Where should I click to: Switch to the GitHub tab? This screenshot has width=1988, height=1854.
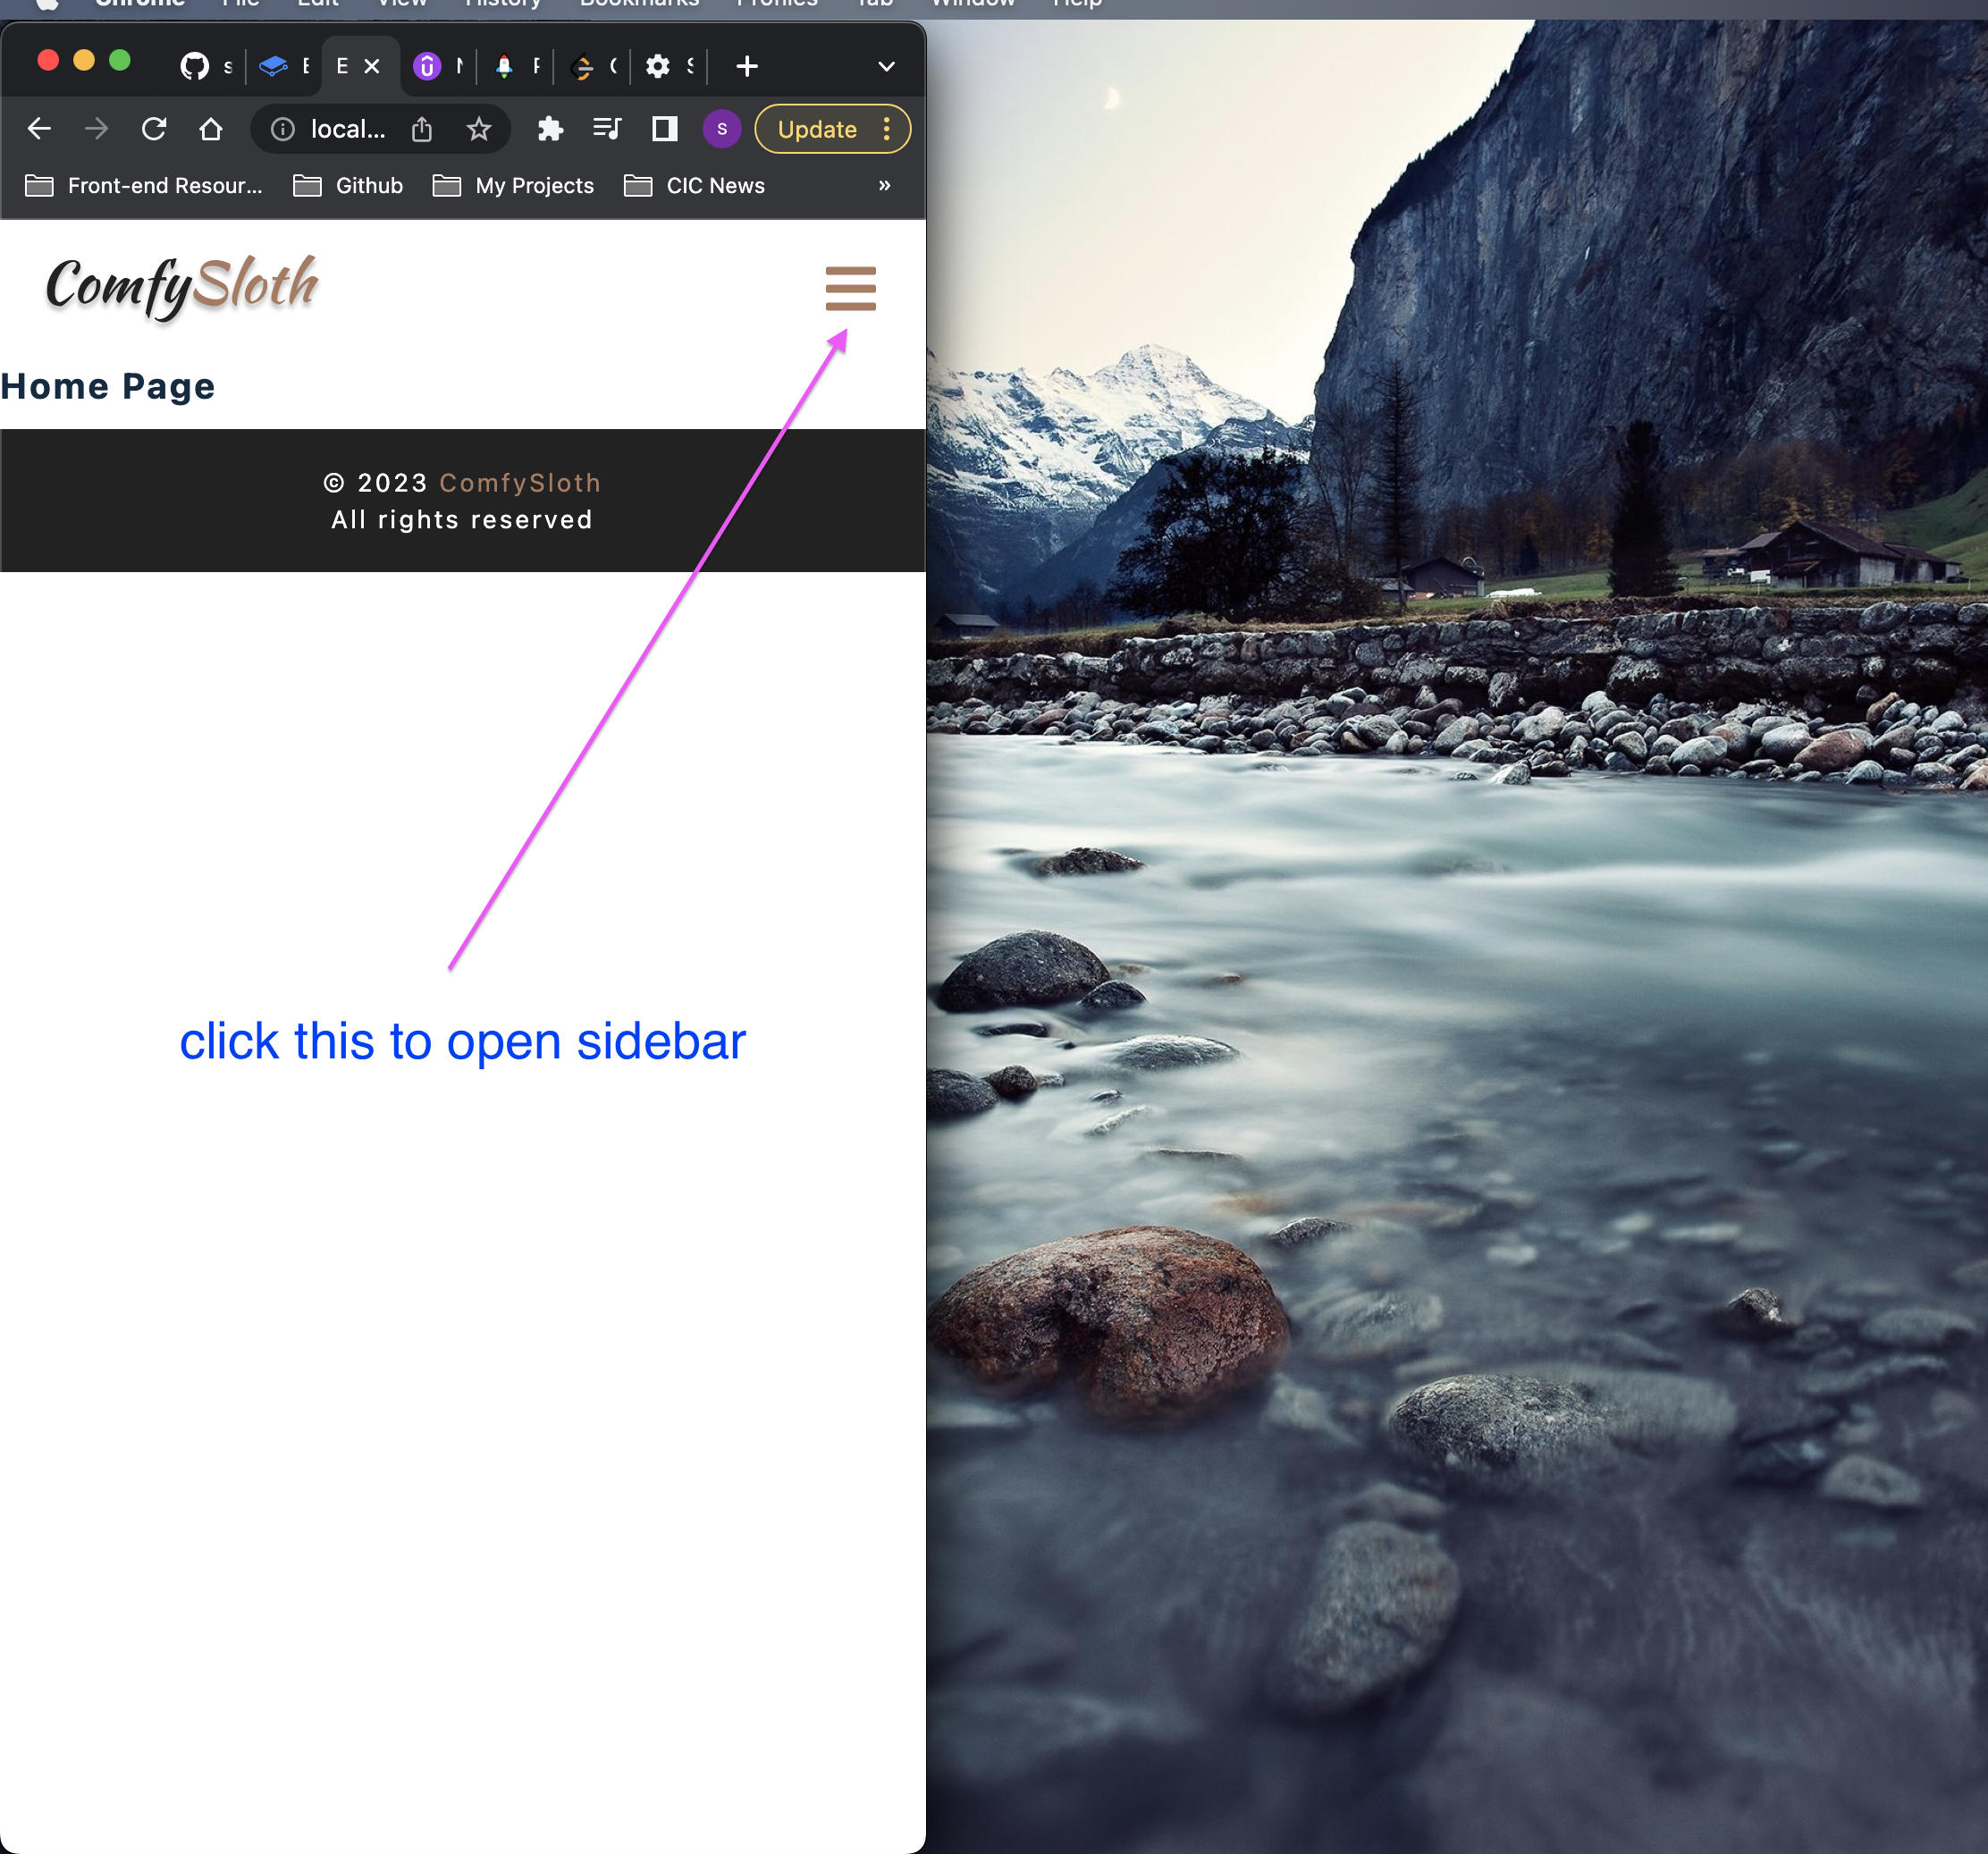195,66
